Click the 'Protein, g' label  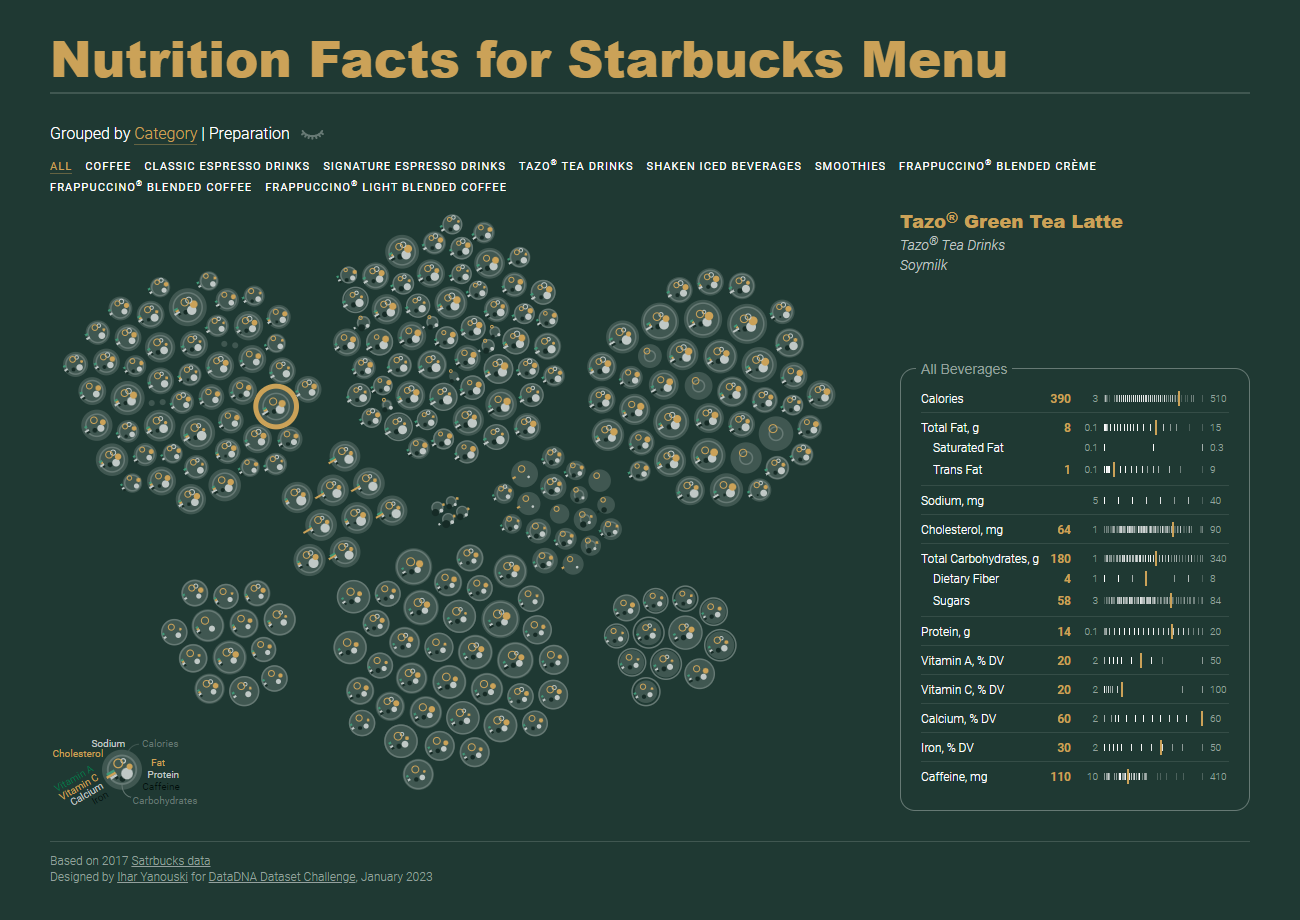pos(946,632)
